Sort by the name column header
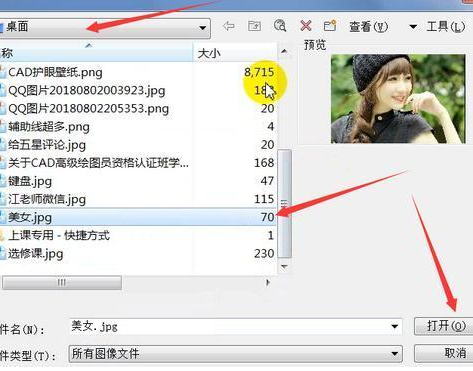Image resolution: width=473 pixels, height=371 pixels. point(96,53)
